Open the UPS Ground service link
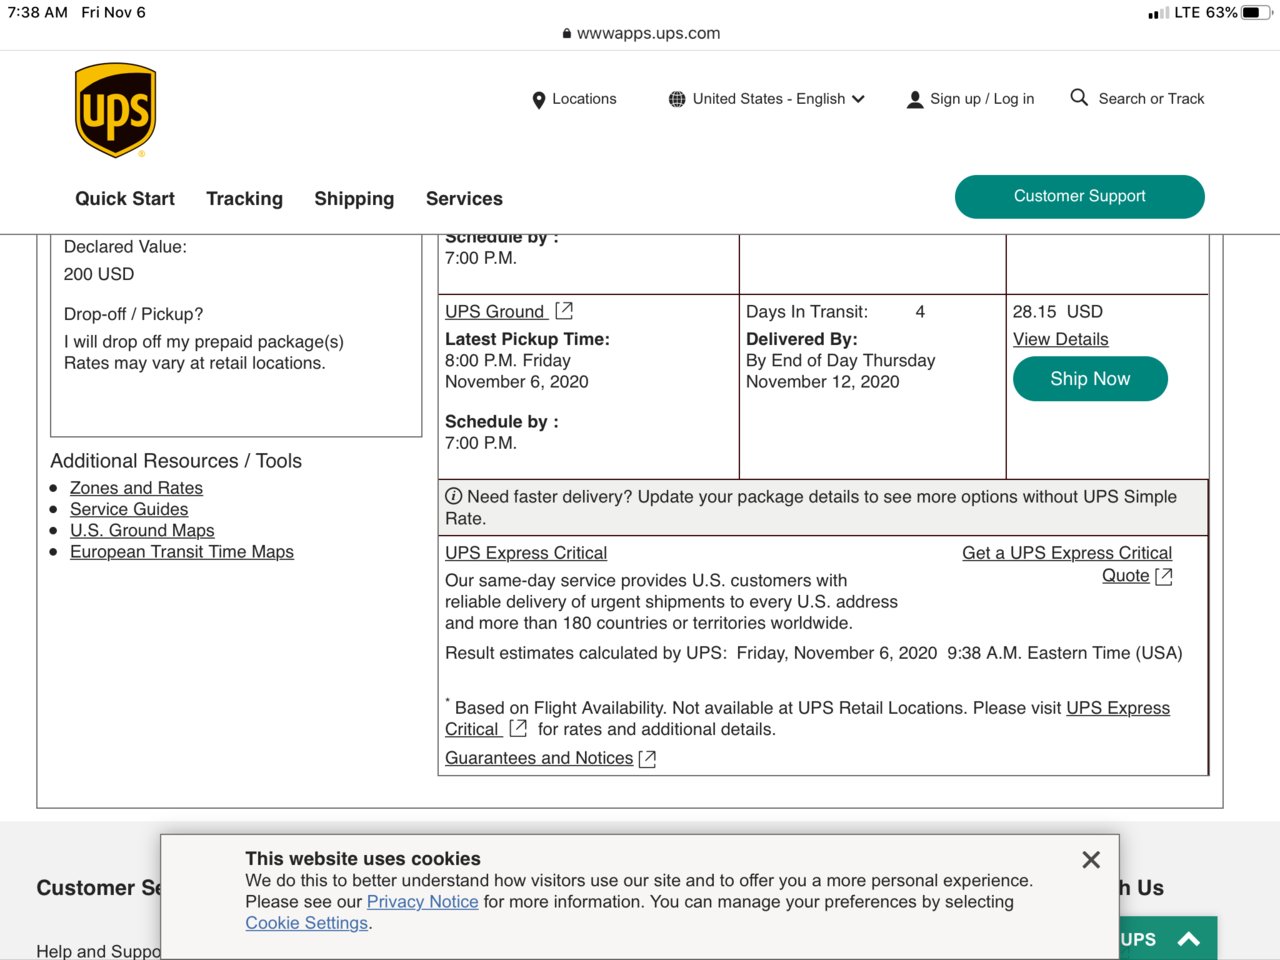1280x960 pixels. (495, 312)
